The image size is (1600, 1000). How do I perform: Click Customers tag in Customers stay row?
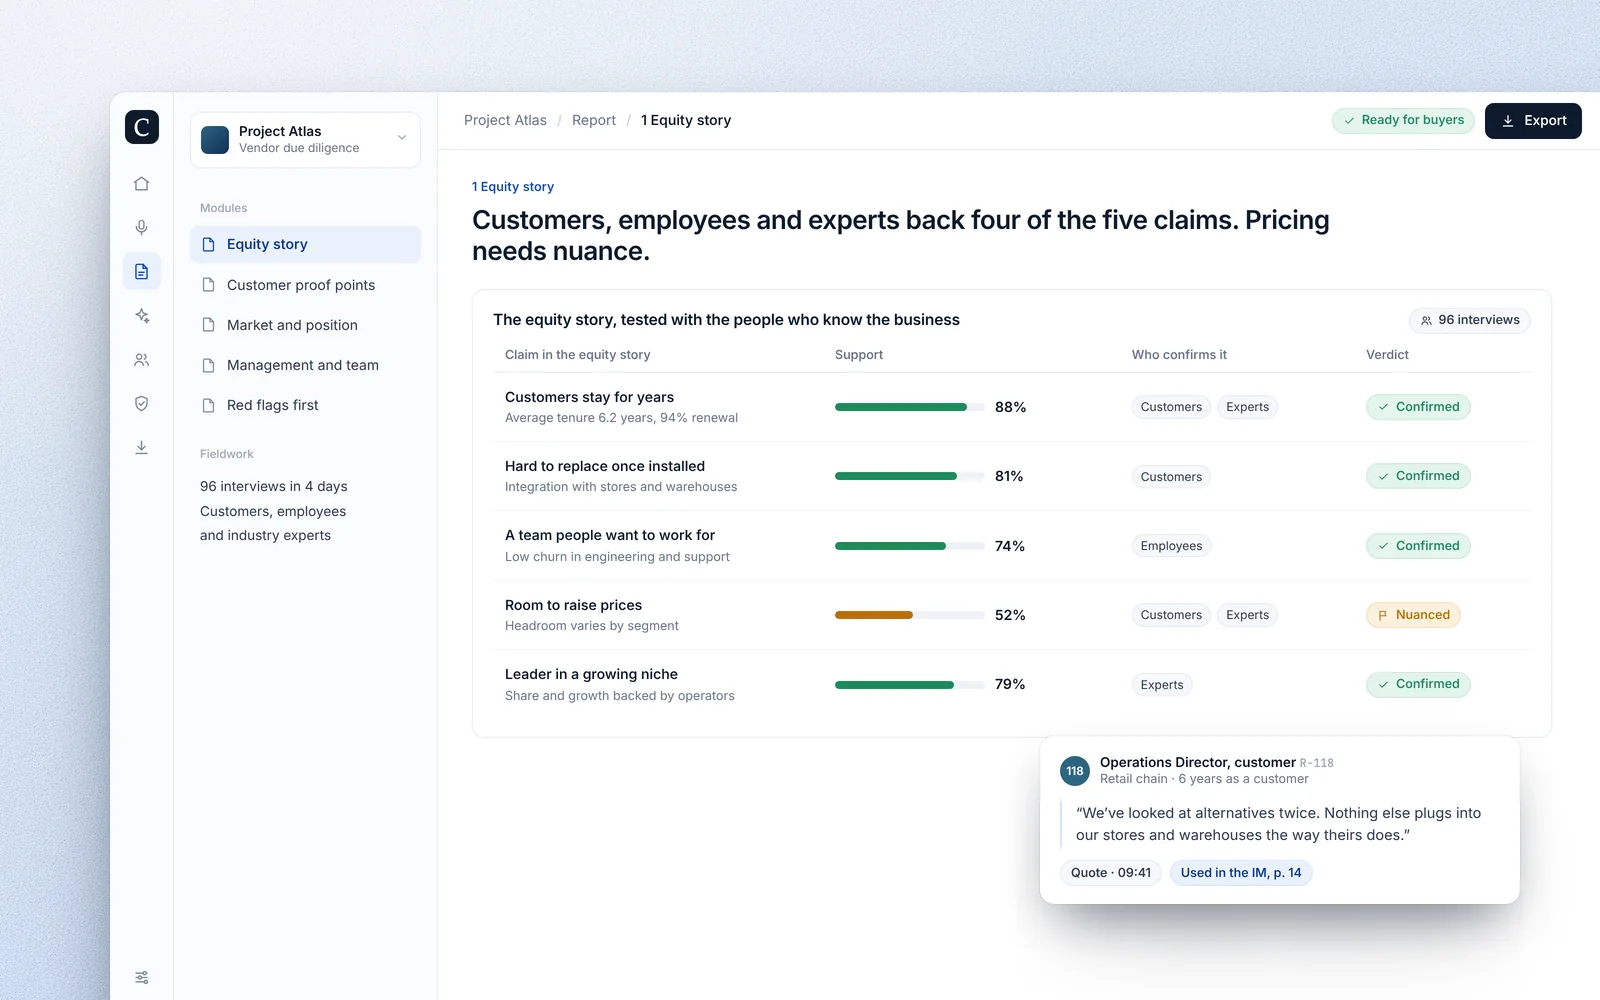pos(1171,407)
